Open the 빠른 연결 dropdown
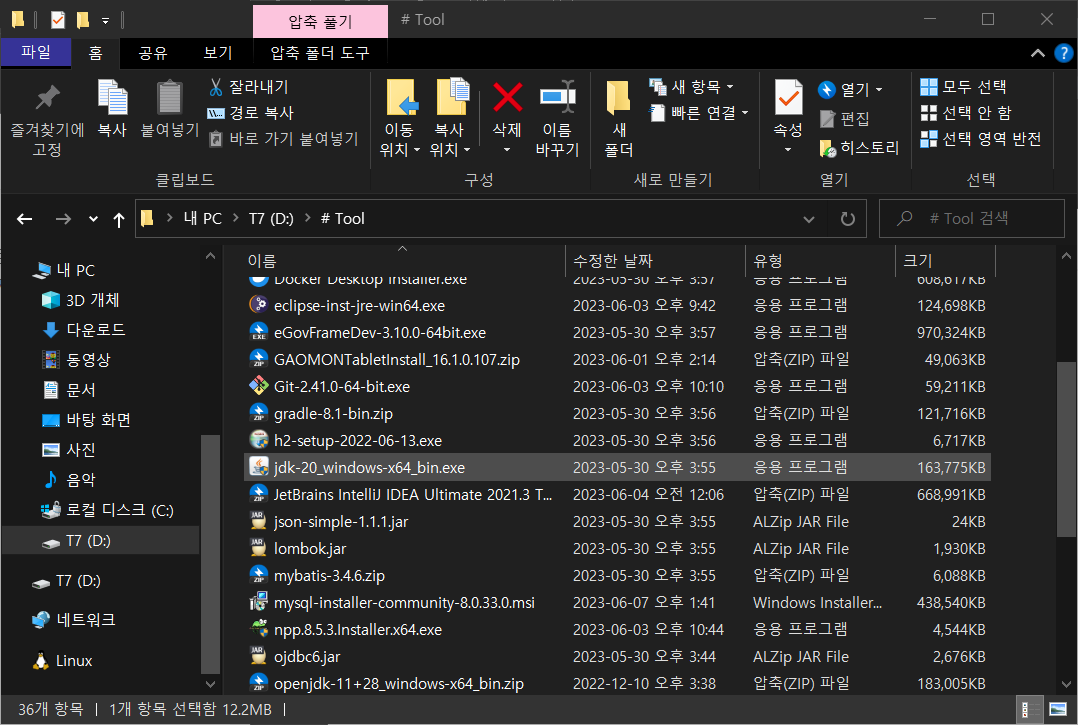Image resolution: width=1078 pixels, height=725 pixels. [x=699, y=113]
